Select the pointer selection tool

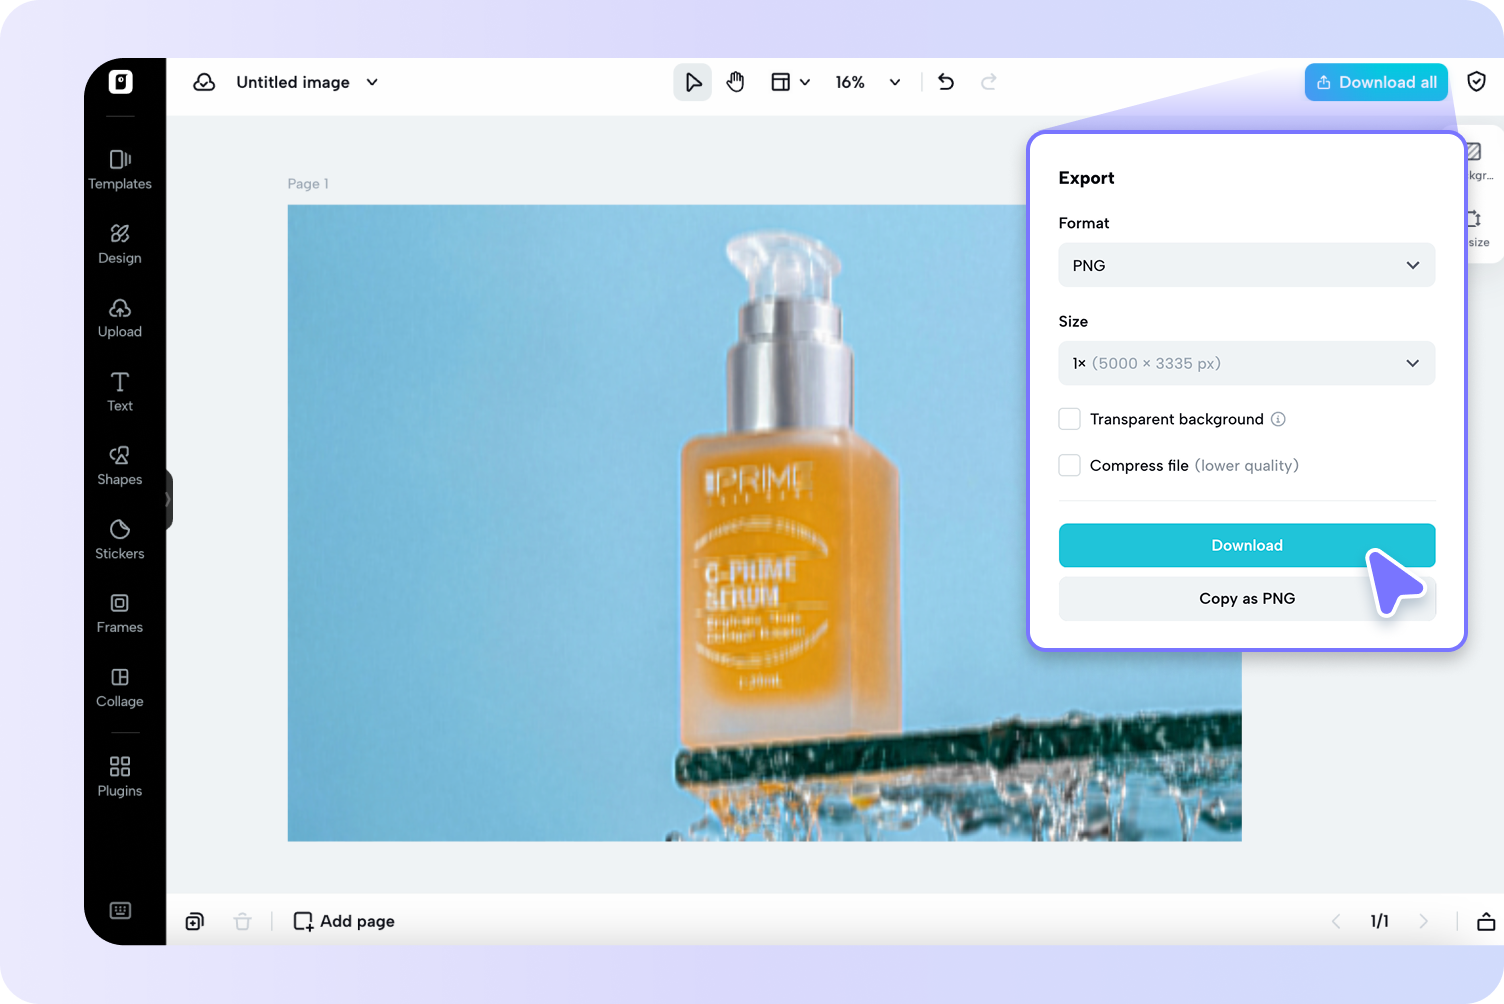(x=692, y=82)
